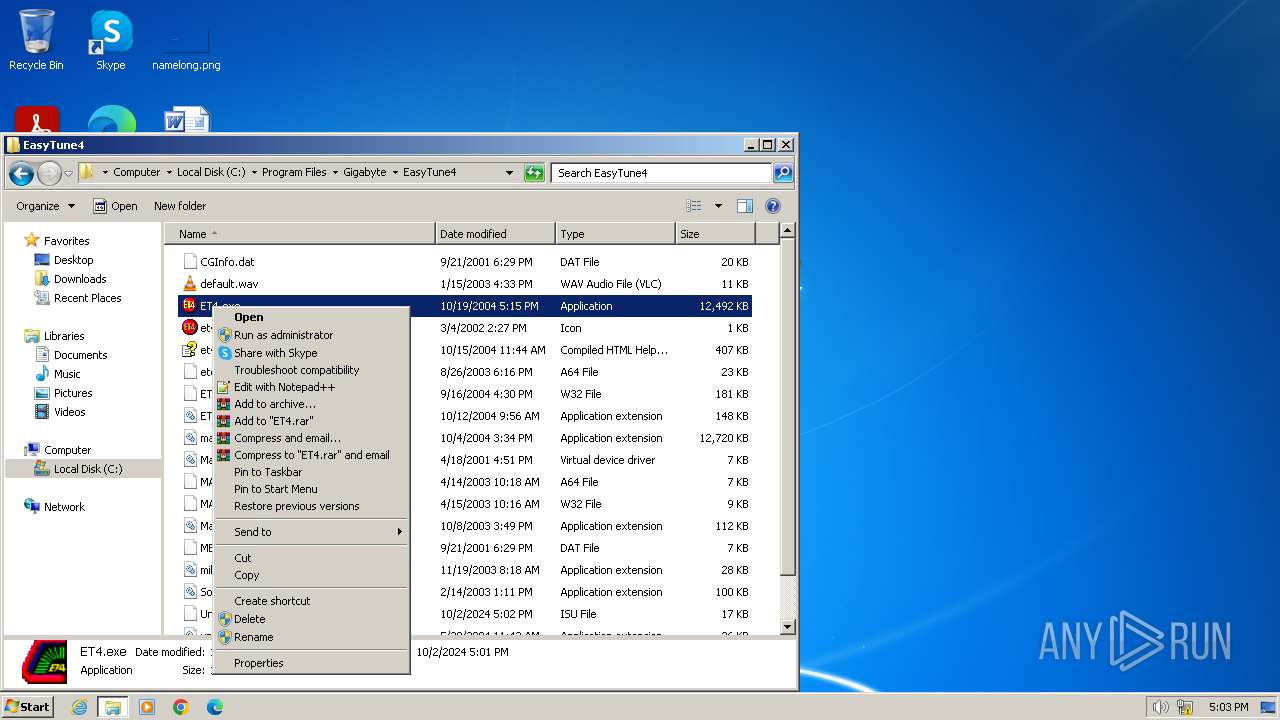Launch Edge from the taskbar

point(214,707)
